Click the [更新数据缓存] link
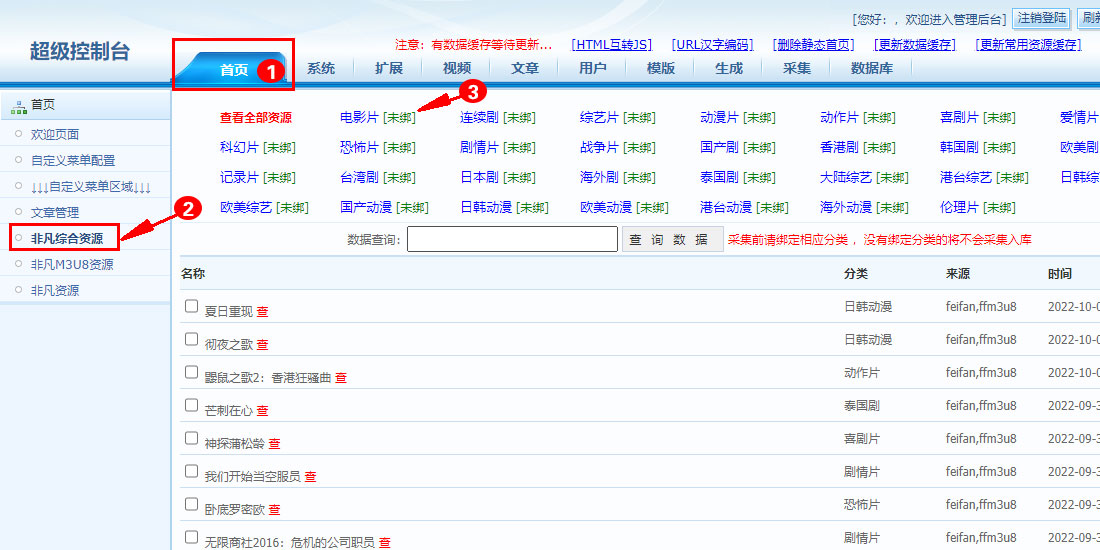Screen dimensions: 1100x550 [x=914, y=45]
